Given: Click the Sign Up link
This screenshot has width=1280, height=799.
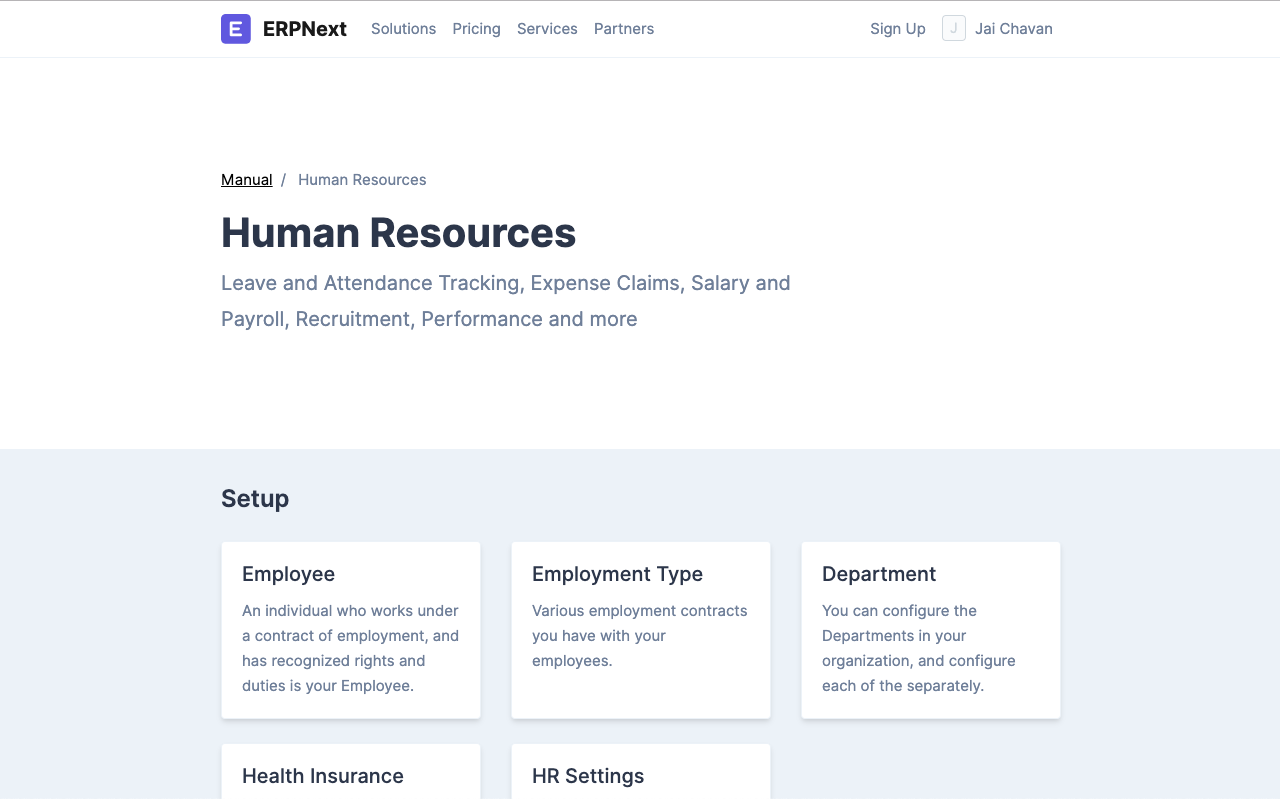Looking at the screenshot, I should (897, 29).
